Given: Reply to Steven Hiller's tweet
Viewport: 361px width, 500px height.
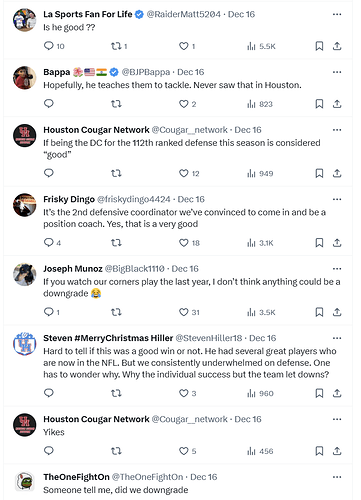Looking at the screenshot, I should tap(49, 393).
